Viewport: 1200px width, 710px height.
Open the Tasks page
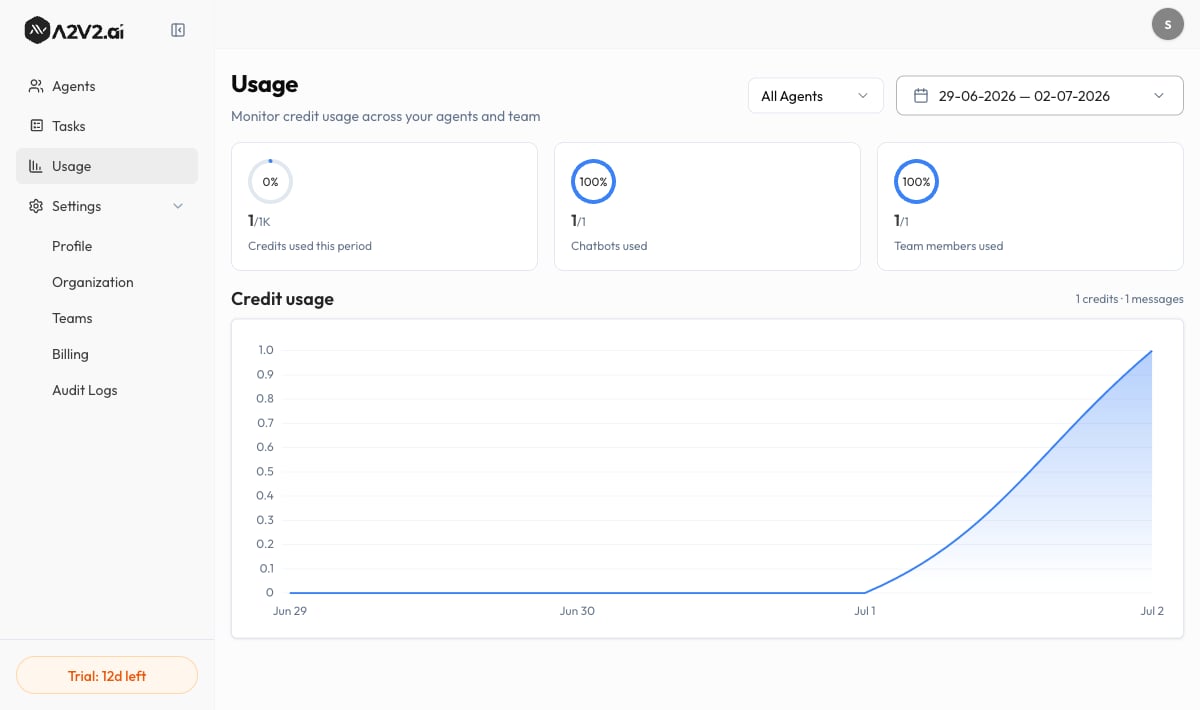[107, 126]
